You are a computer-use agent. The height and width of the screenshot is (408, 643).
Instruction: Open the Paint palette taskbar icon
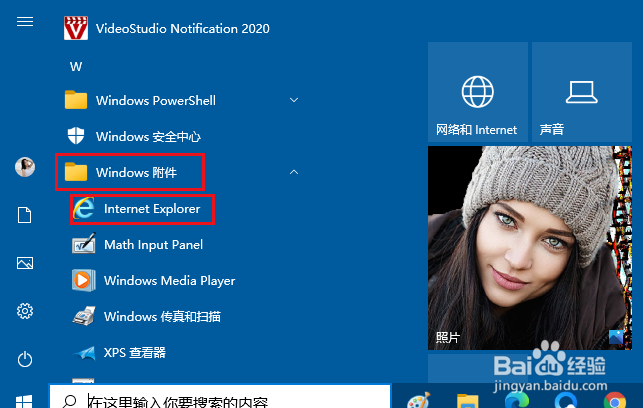(x=419, y=400)
